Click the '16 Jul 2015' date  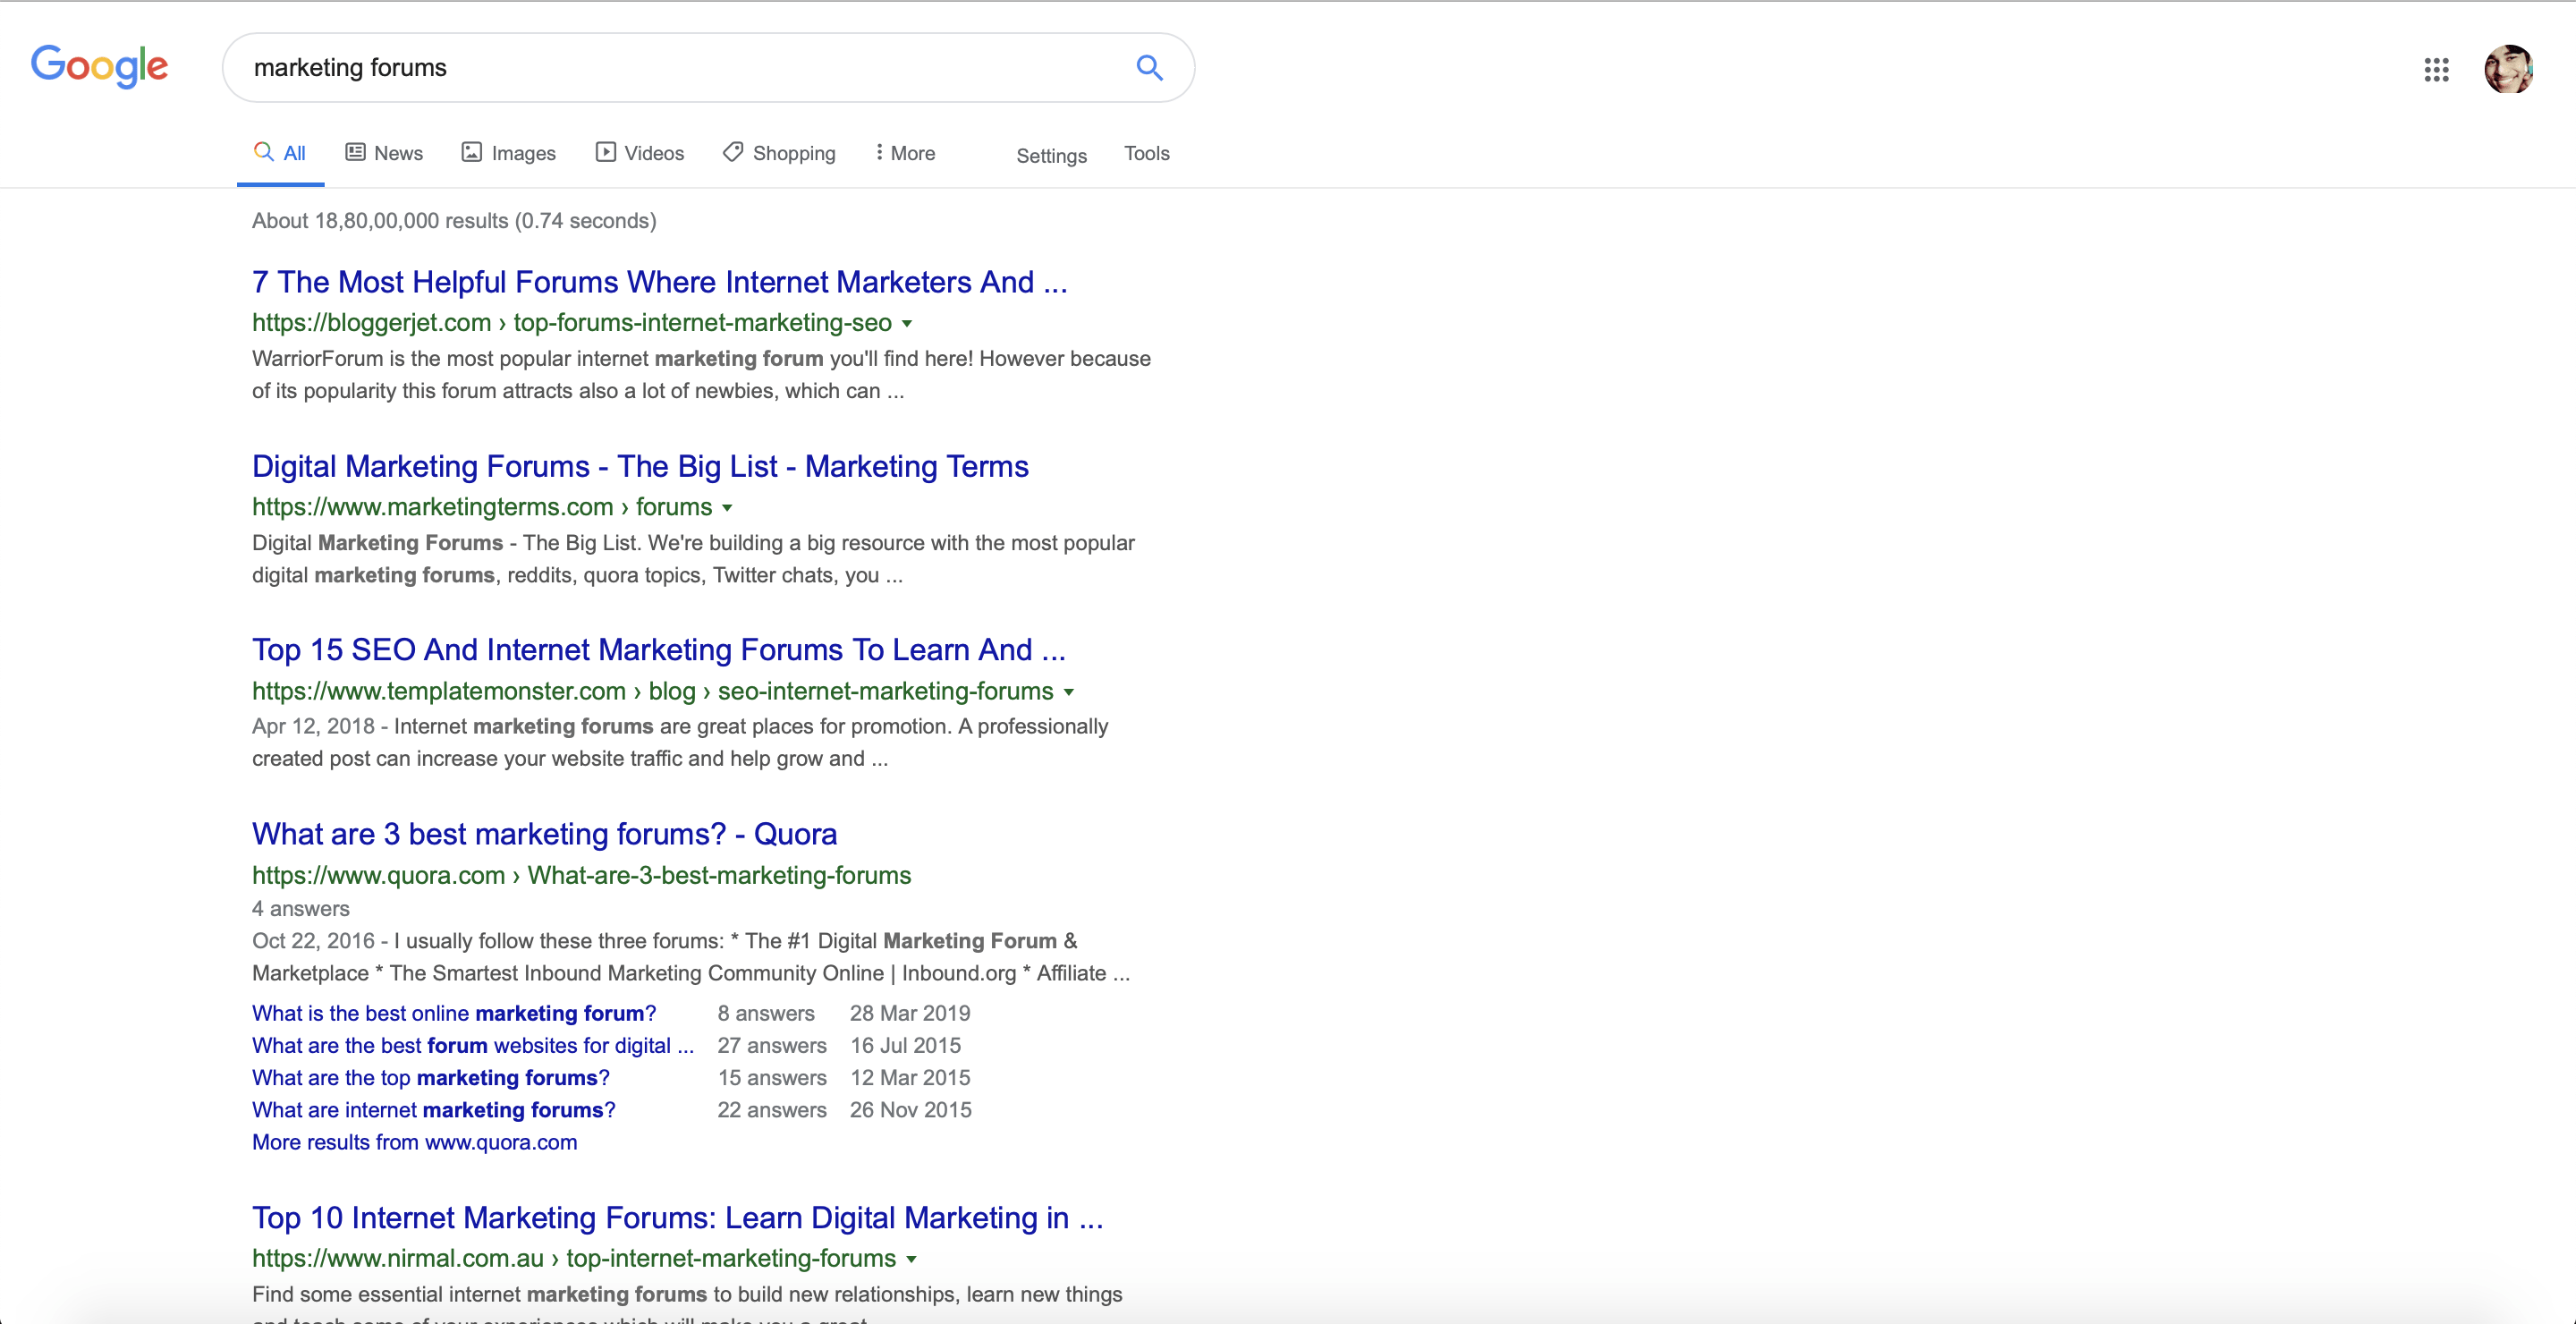click(906, 1045)
